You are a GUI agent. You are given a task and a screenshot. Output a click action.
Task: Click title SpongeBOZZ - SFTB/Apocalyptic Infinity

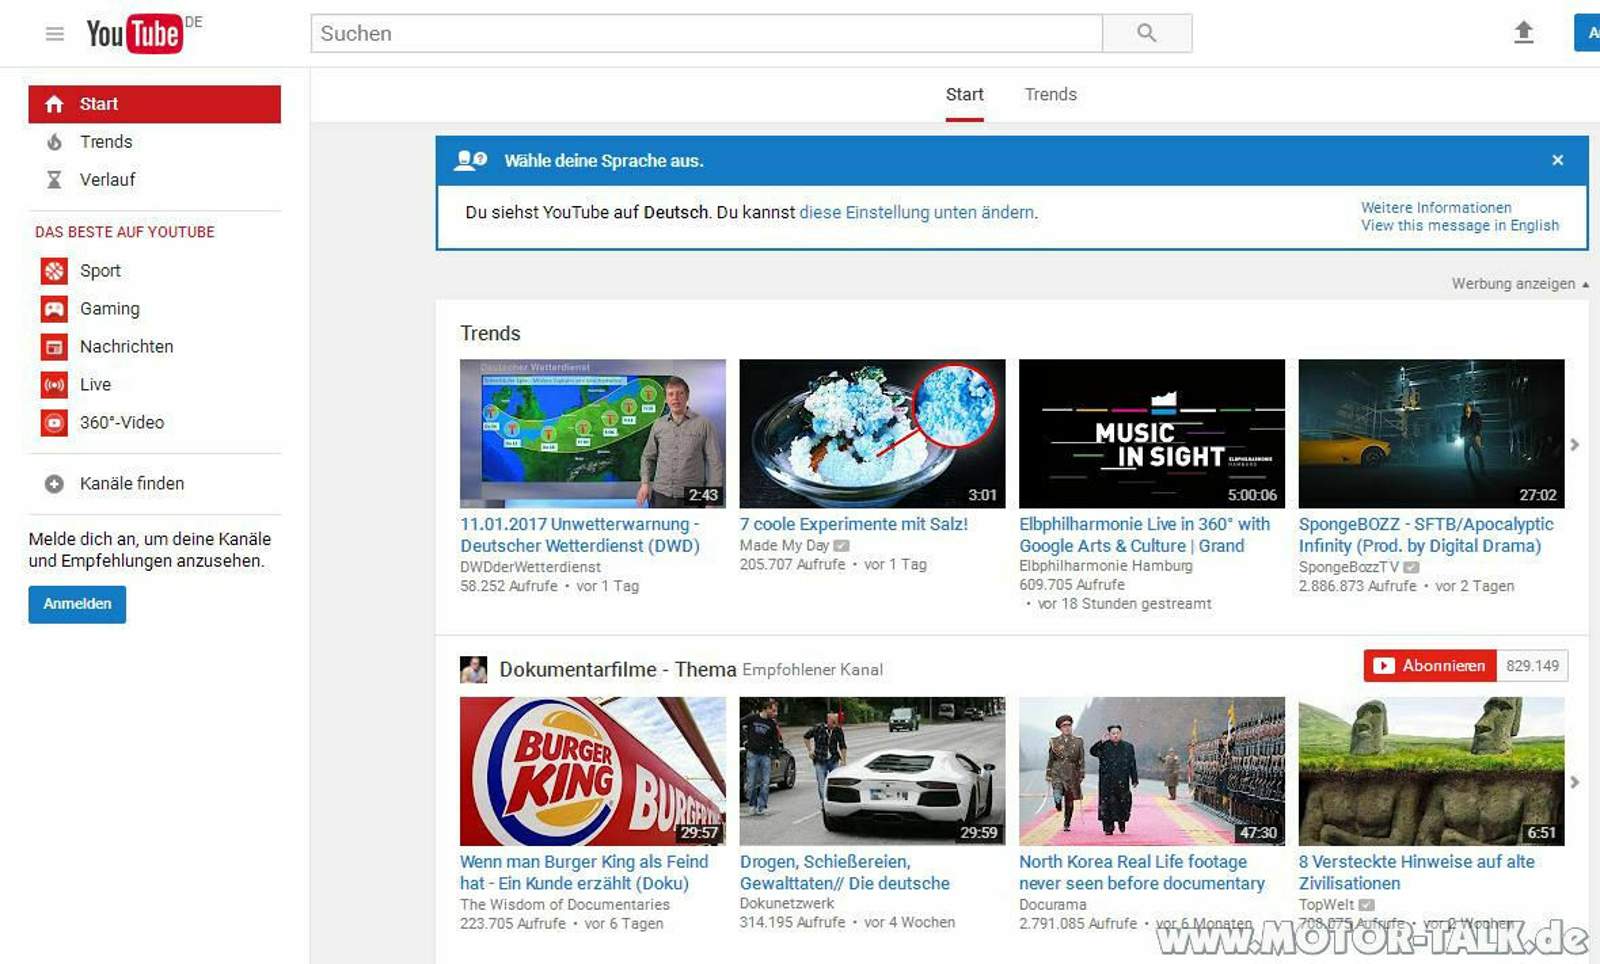pos(1426,535)
